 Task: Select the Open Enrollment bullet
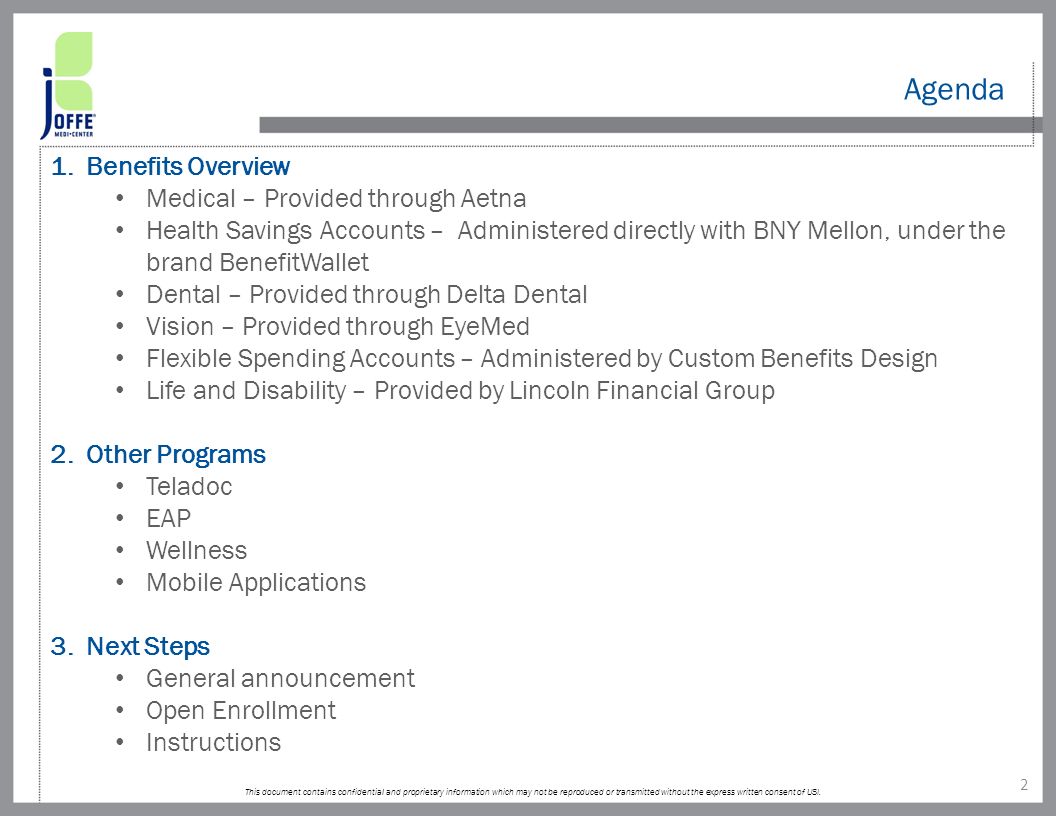(x=240, y=710)
